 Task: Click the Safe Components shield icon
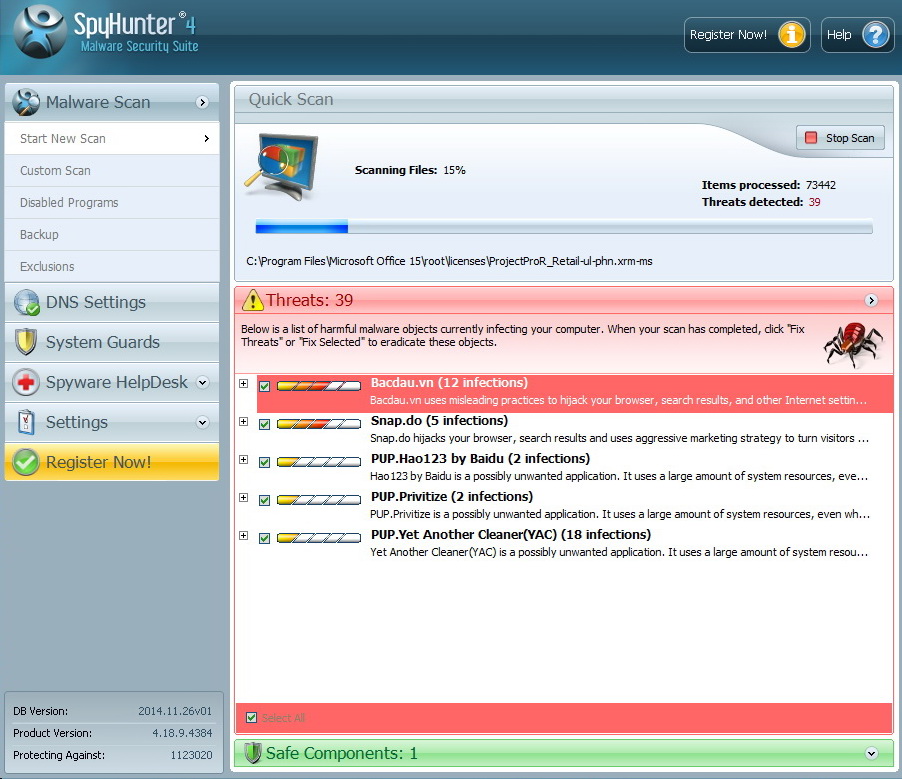point(253,753)
